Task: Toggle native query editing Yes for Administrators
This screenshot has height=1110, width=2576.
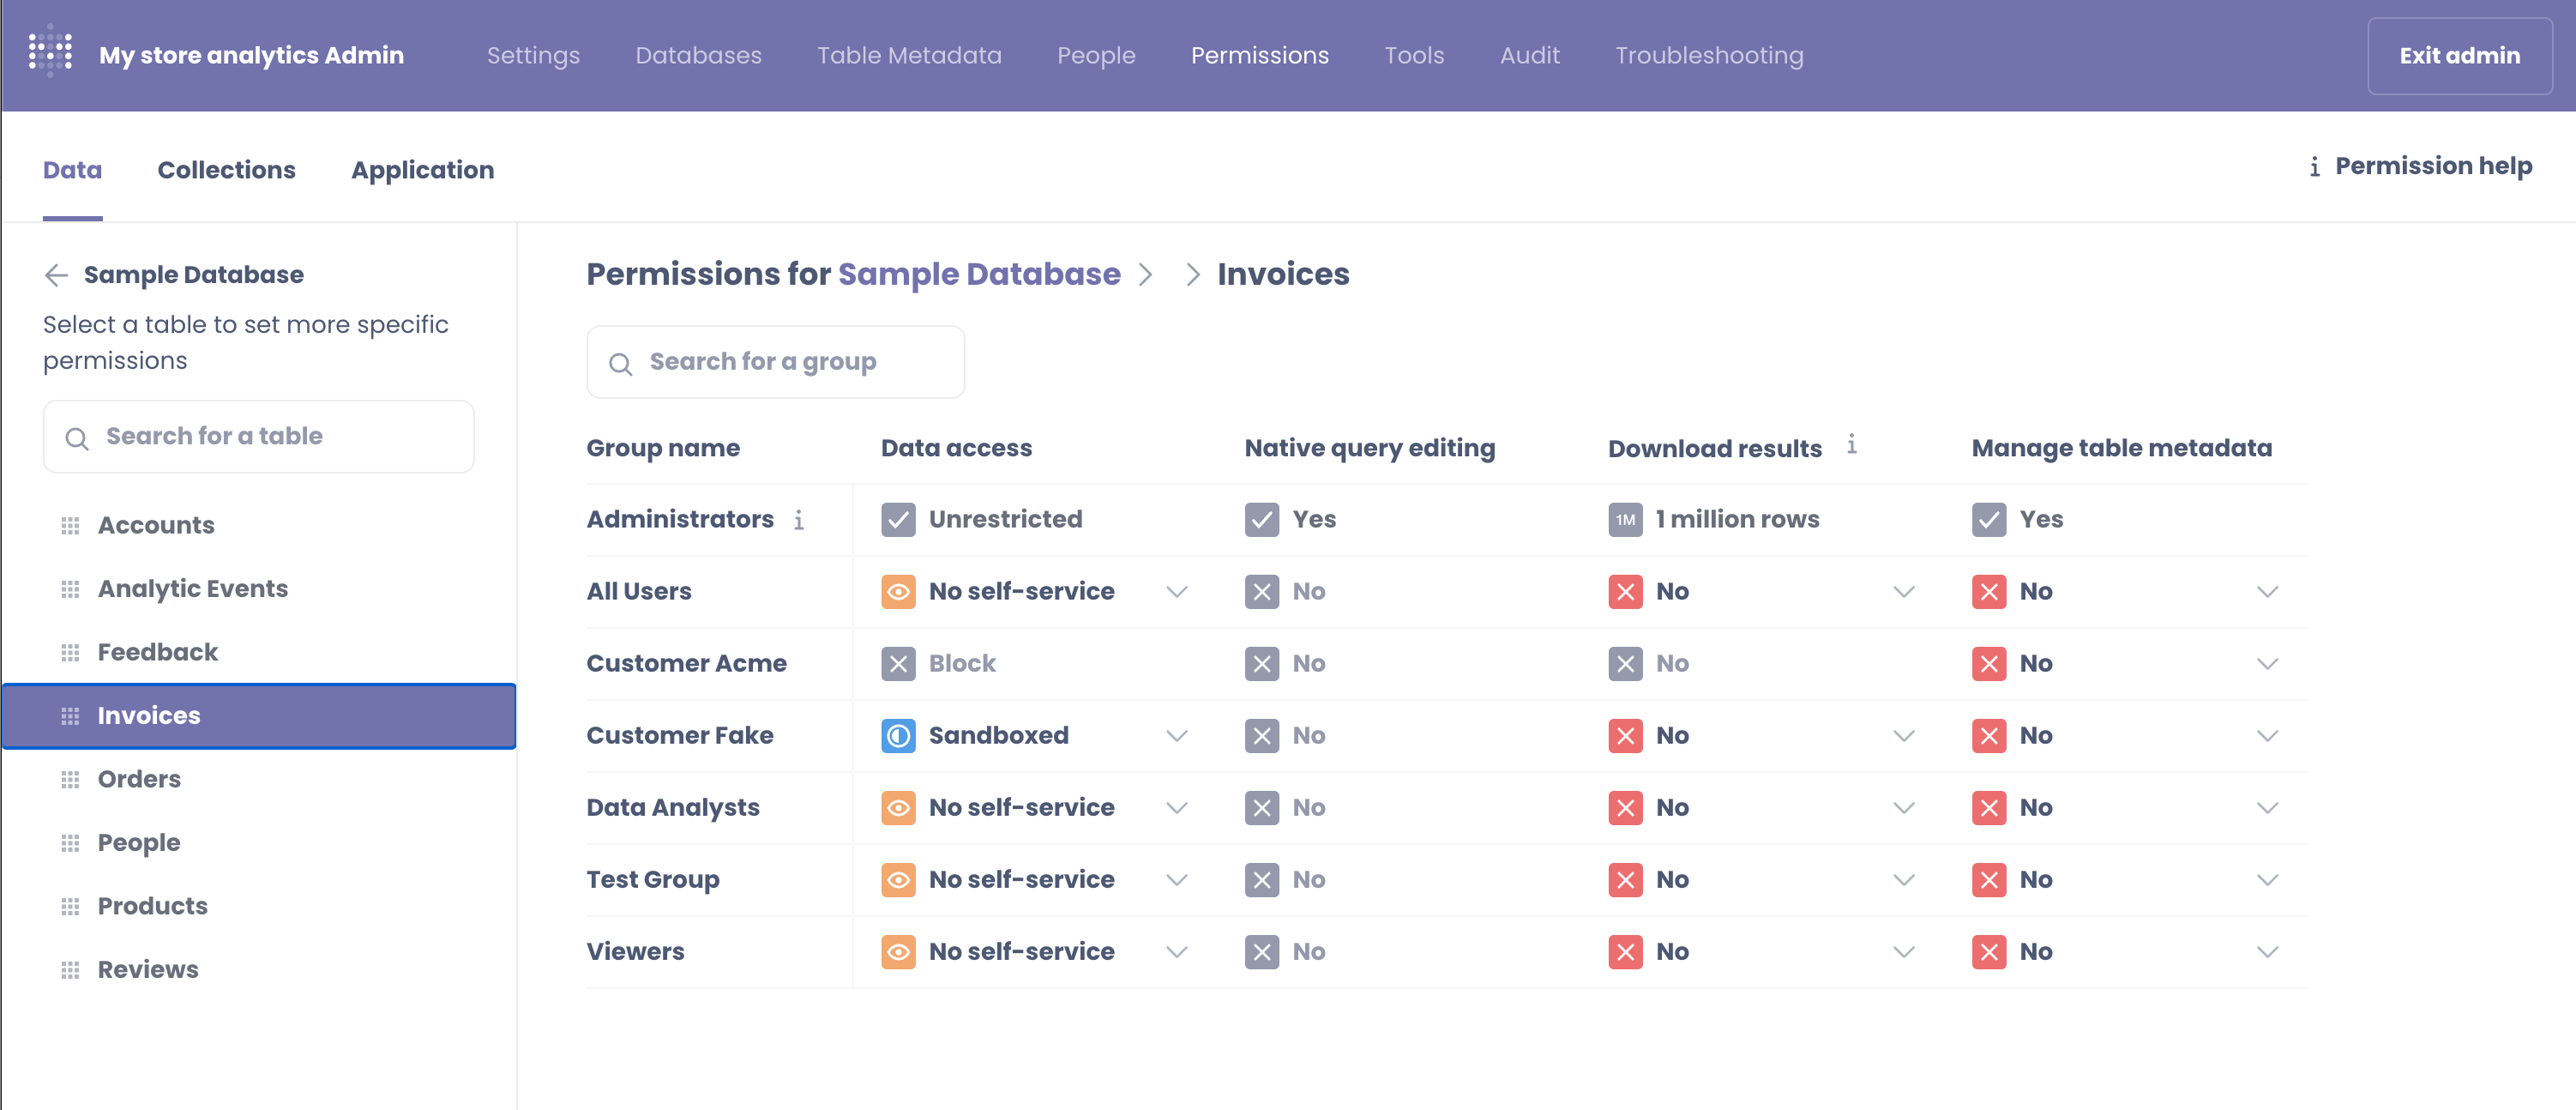Action: coord(1261,519)
